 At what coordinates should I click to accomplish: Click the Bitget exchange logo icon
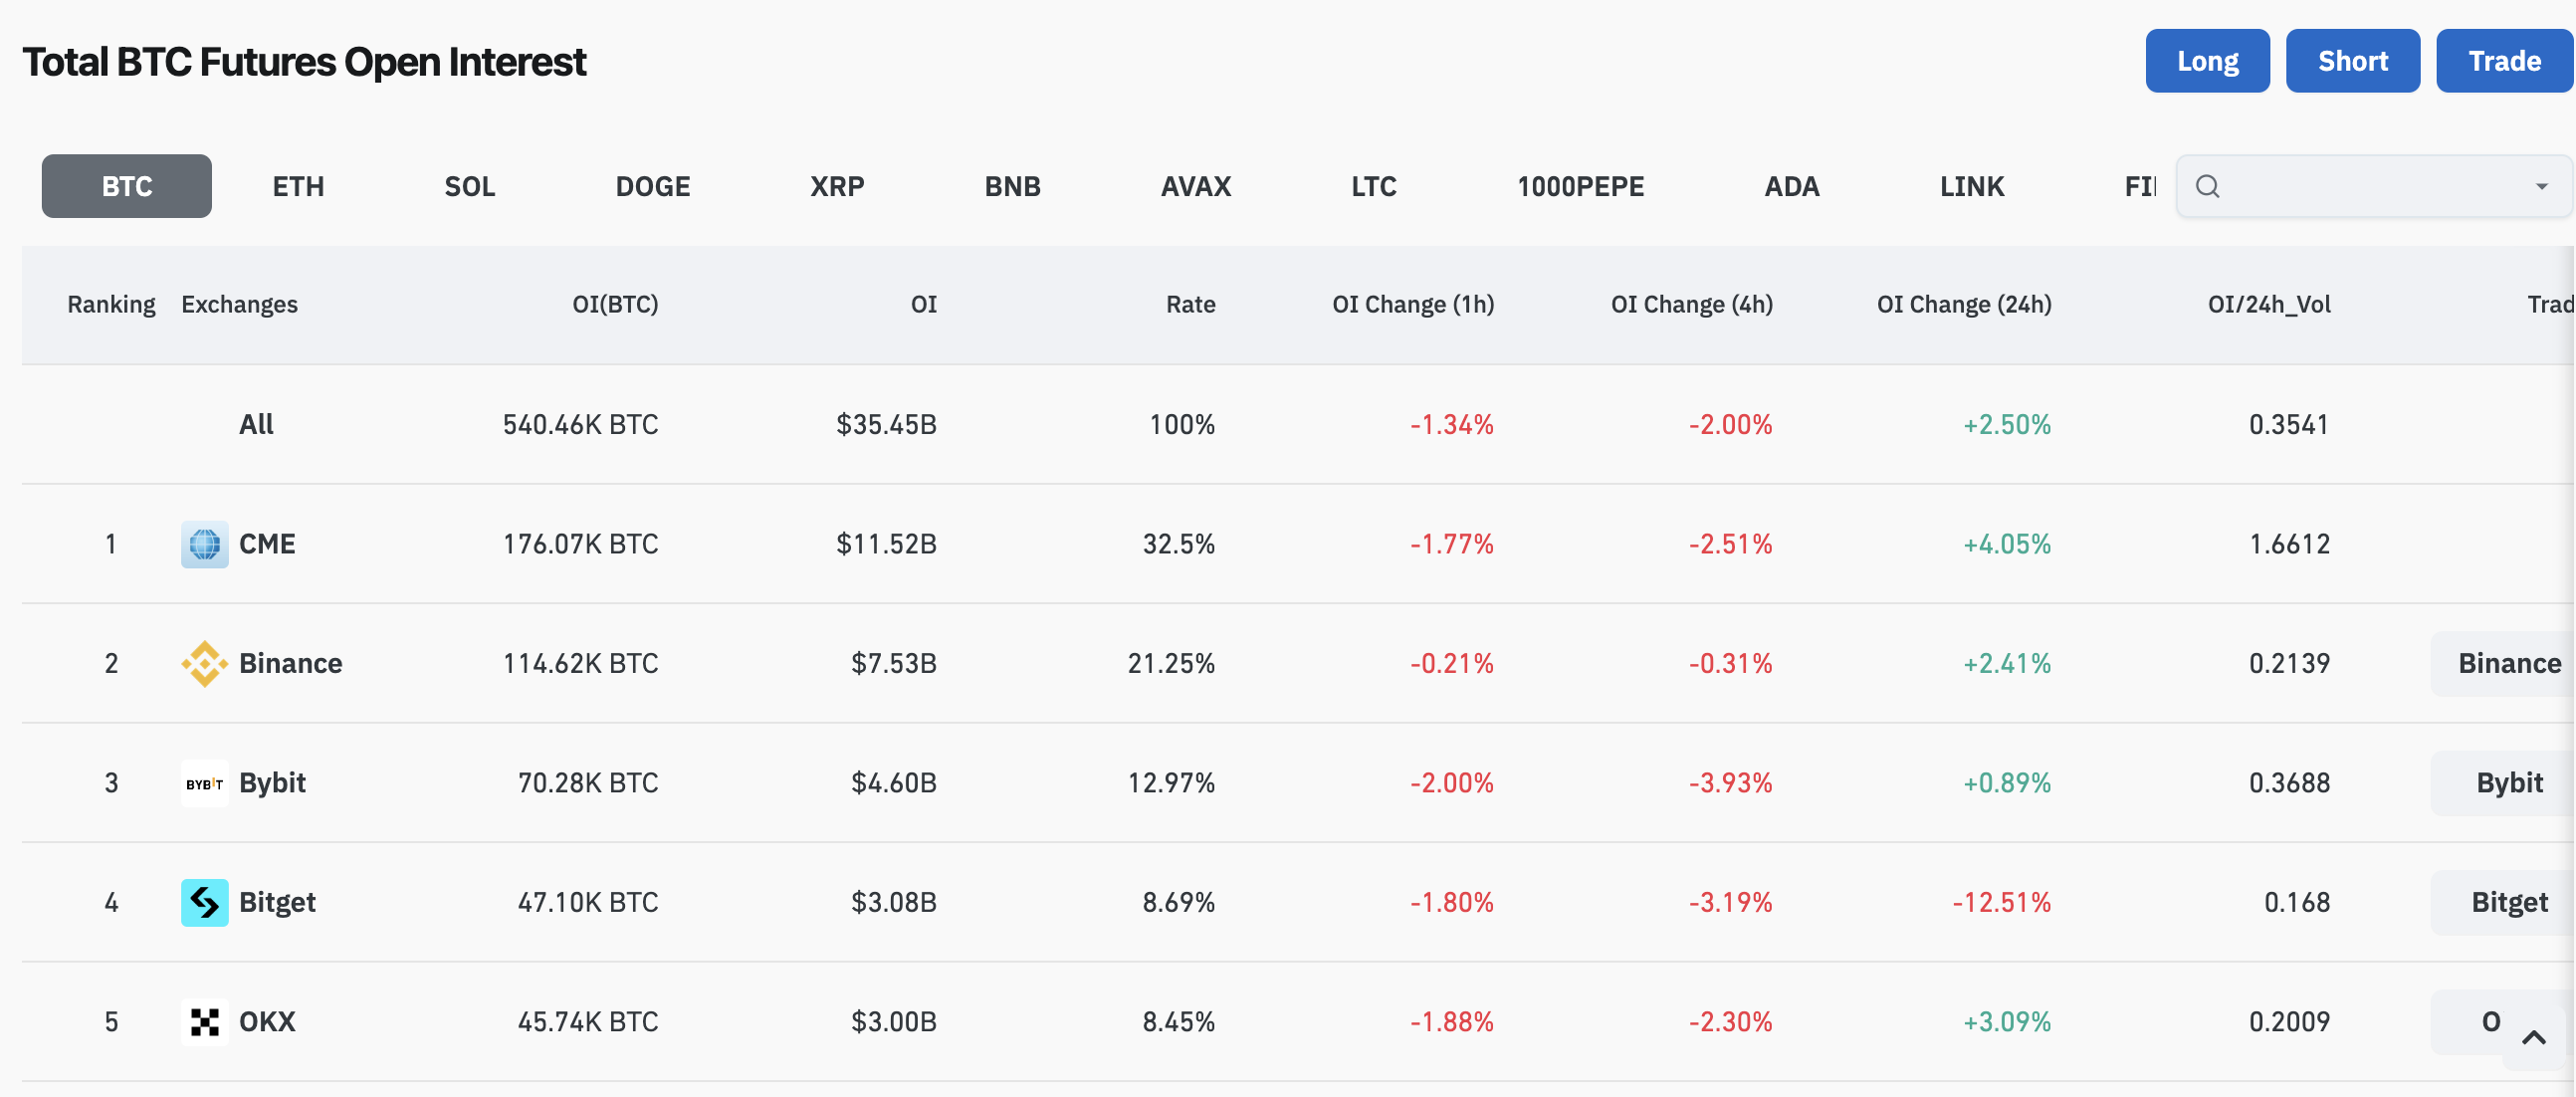pyautogui.click(x=204, y=902)
